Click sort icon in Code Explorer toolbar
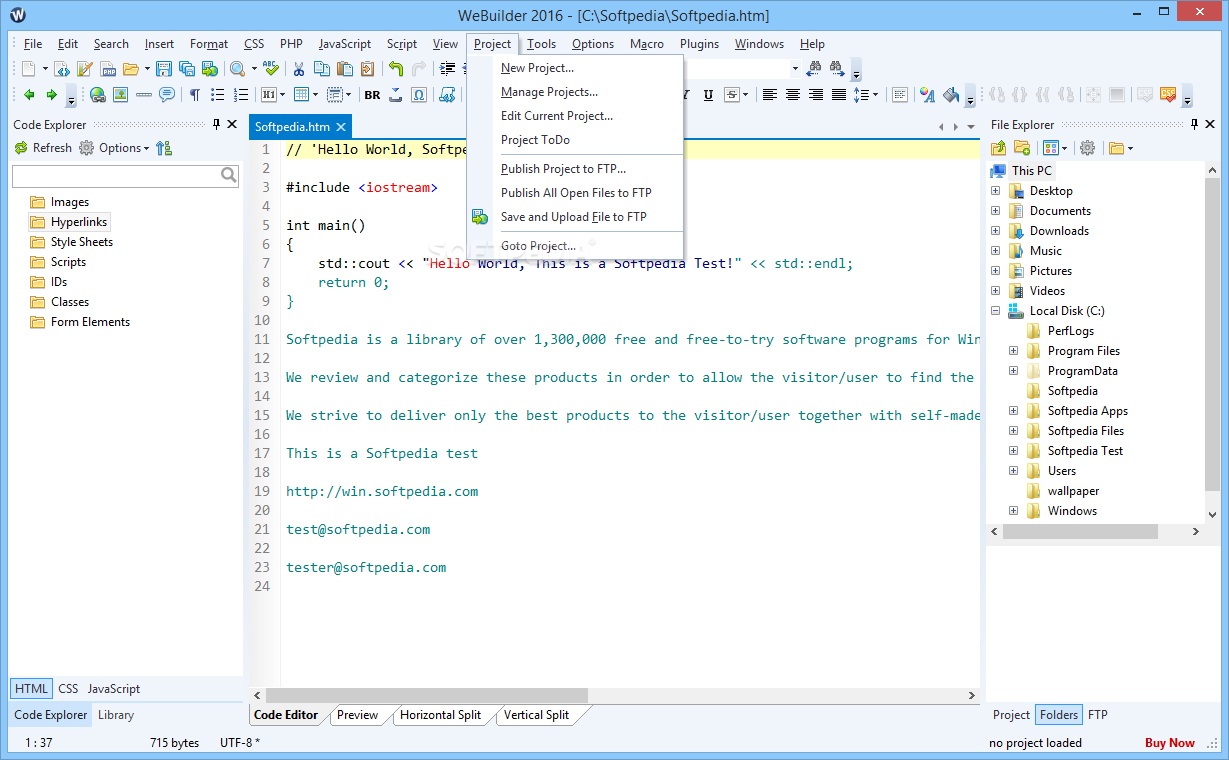Image resolution: width=1229 pixels, height=760 pixels. [x=164, y=148]
